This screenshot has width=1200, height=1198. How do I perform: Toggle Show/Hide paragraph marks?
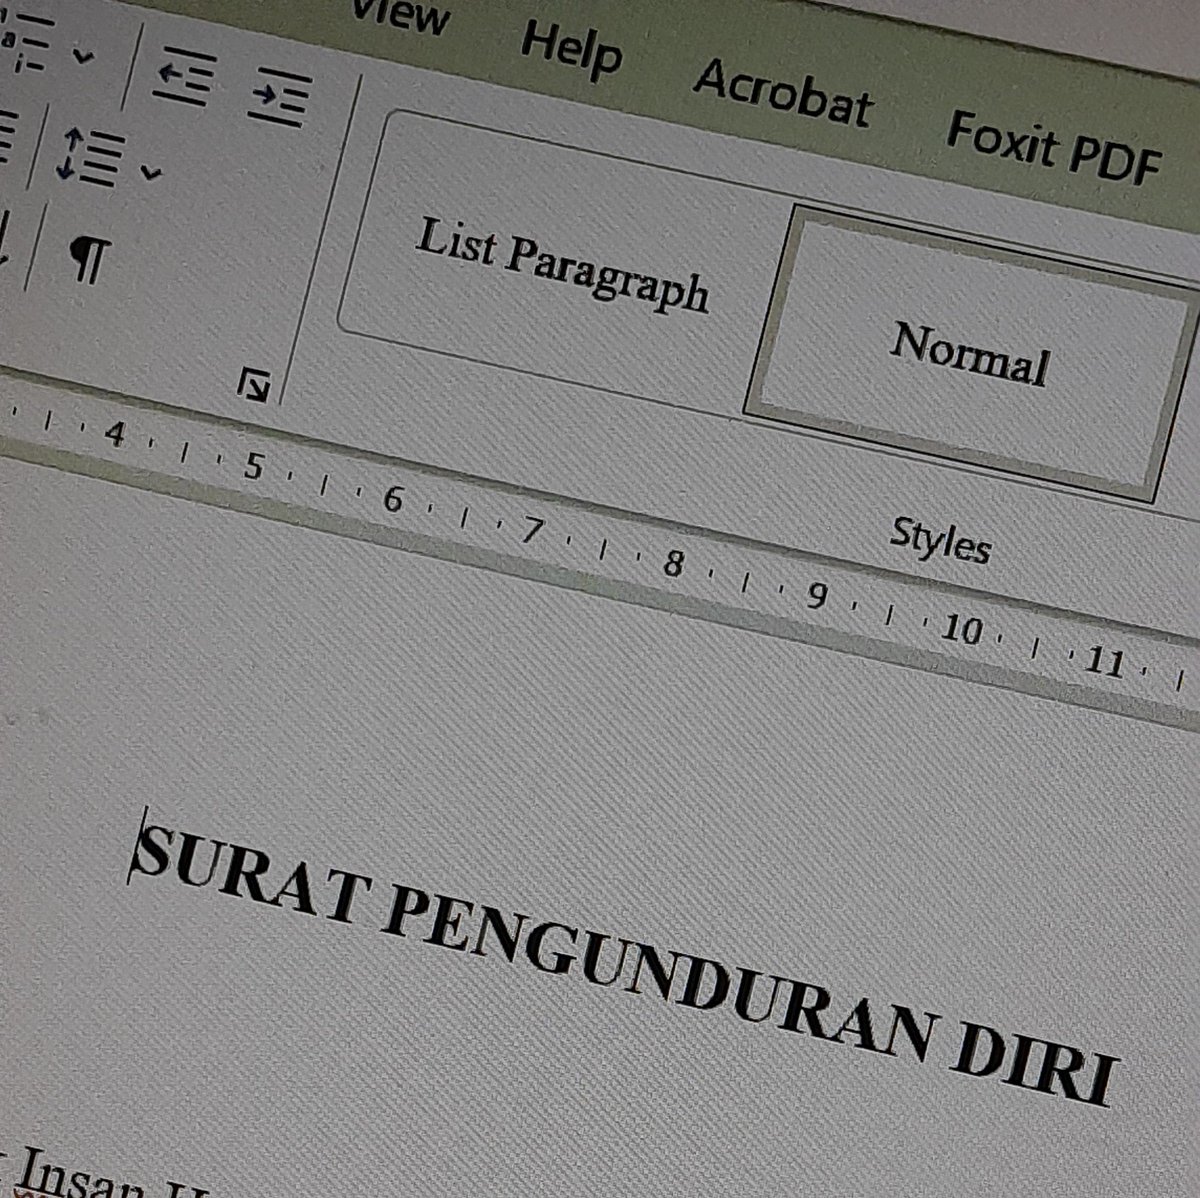(x=90, y=259)
